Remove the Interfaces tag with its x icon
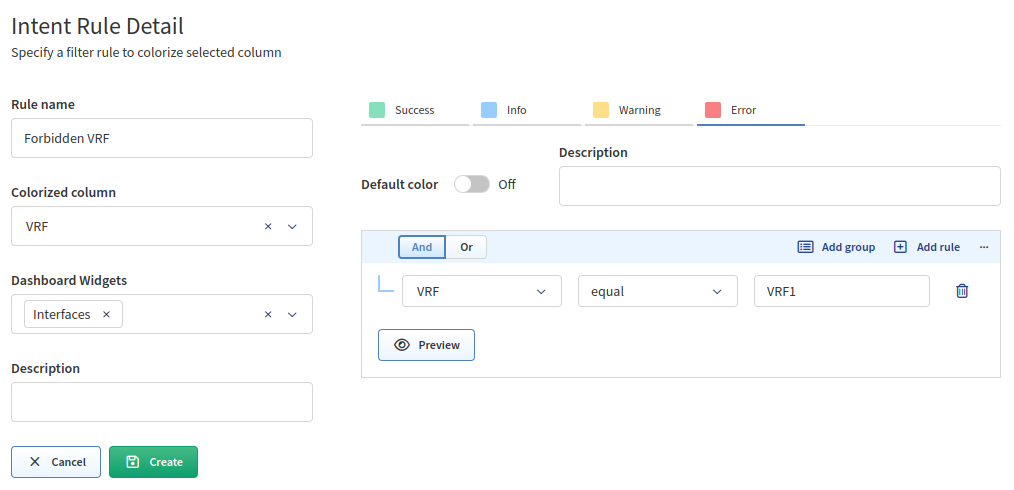 106,314
